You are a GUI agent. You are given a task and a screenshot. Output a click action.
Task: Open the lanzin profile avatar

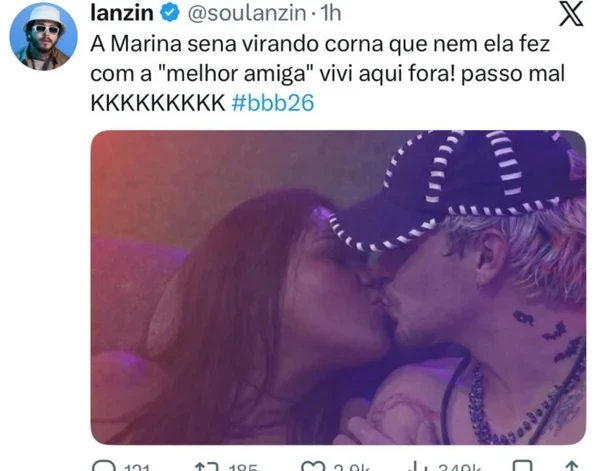point(44,37)
